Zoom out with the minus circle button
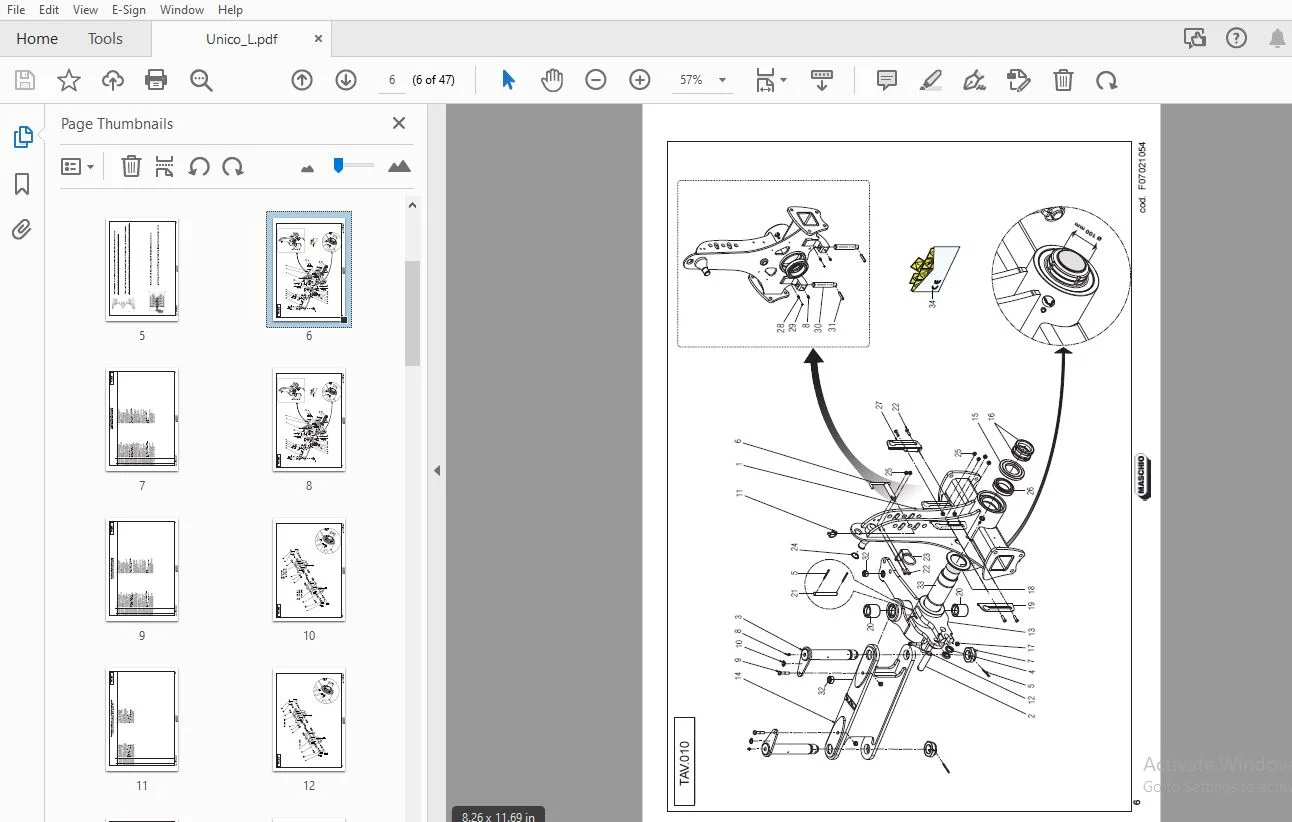 (596, 80)
